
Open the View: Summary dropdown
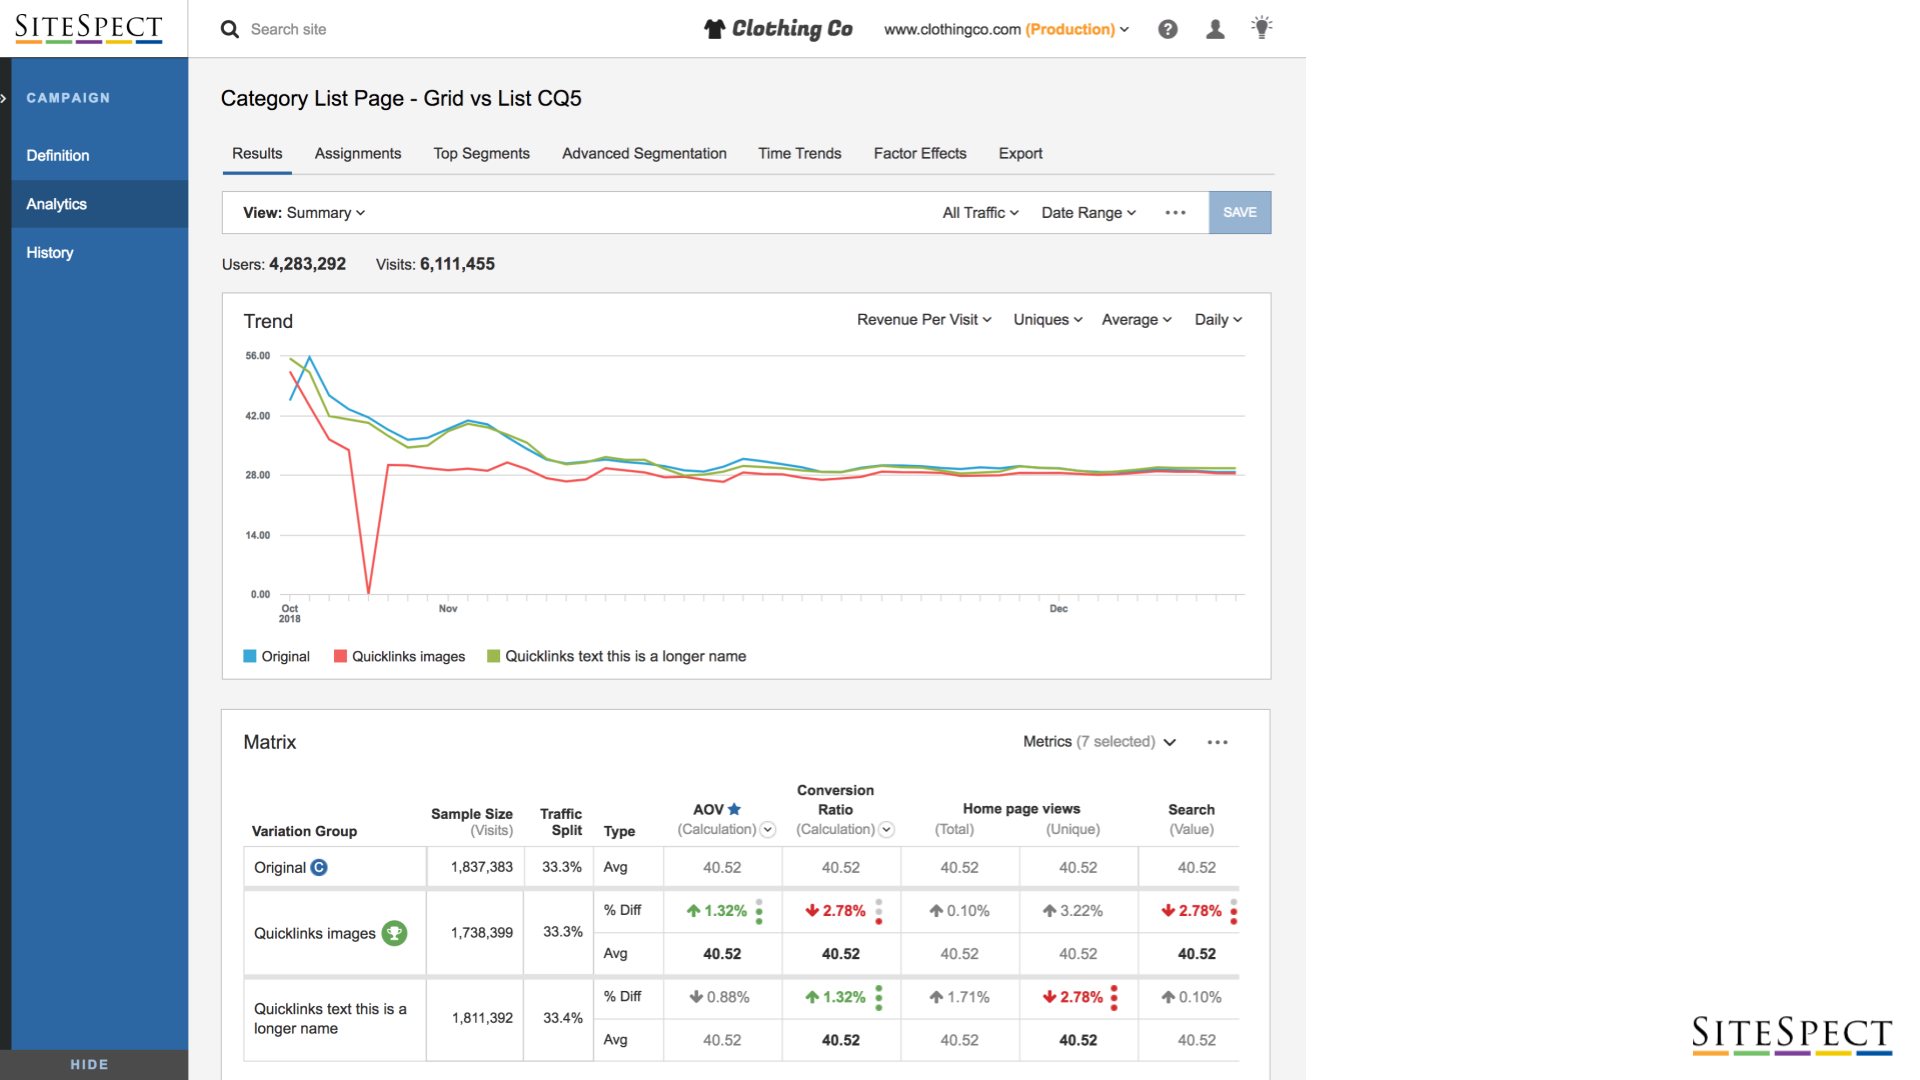pyautogui.click(x=304, y=213)
